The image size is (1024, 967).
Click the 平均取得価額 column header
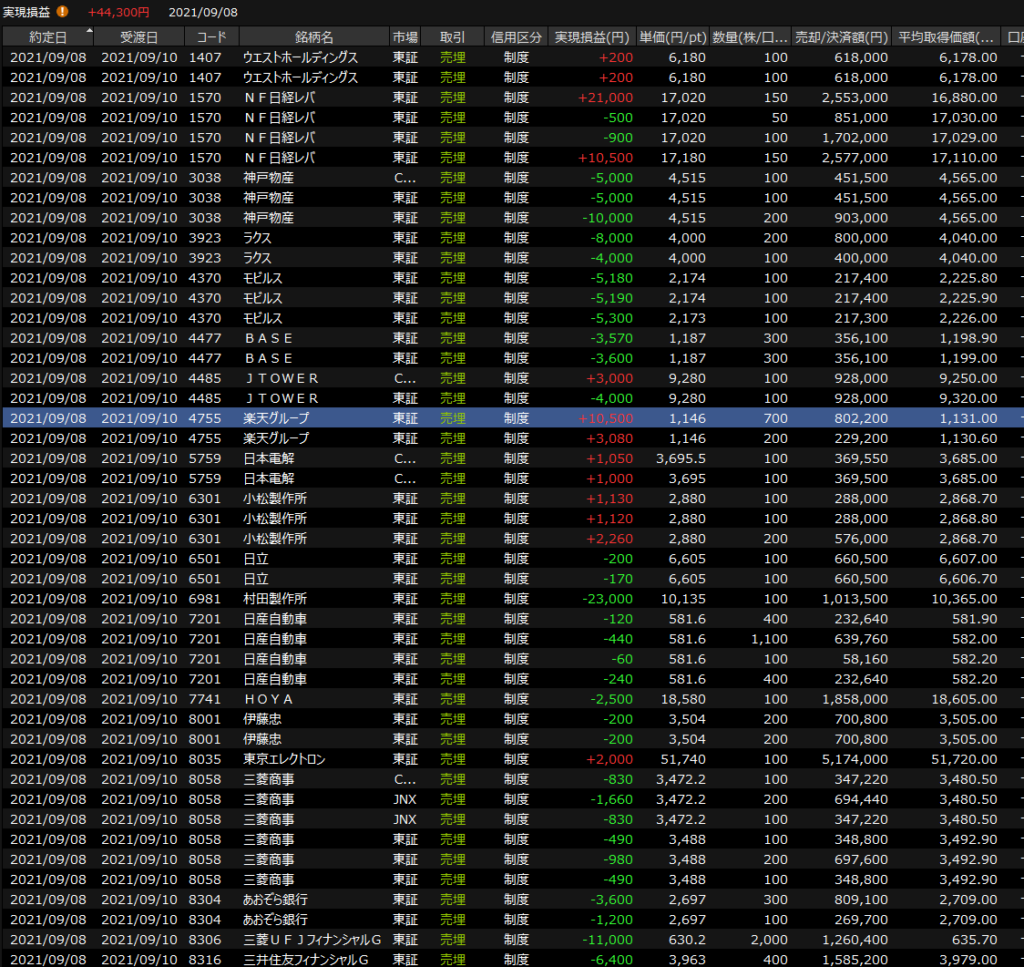(x=946, y=37)
